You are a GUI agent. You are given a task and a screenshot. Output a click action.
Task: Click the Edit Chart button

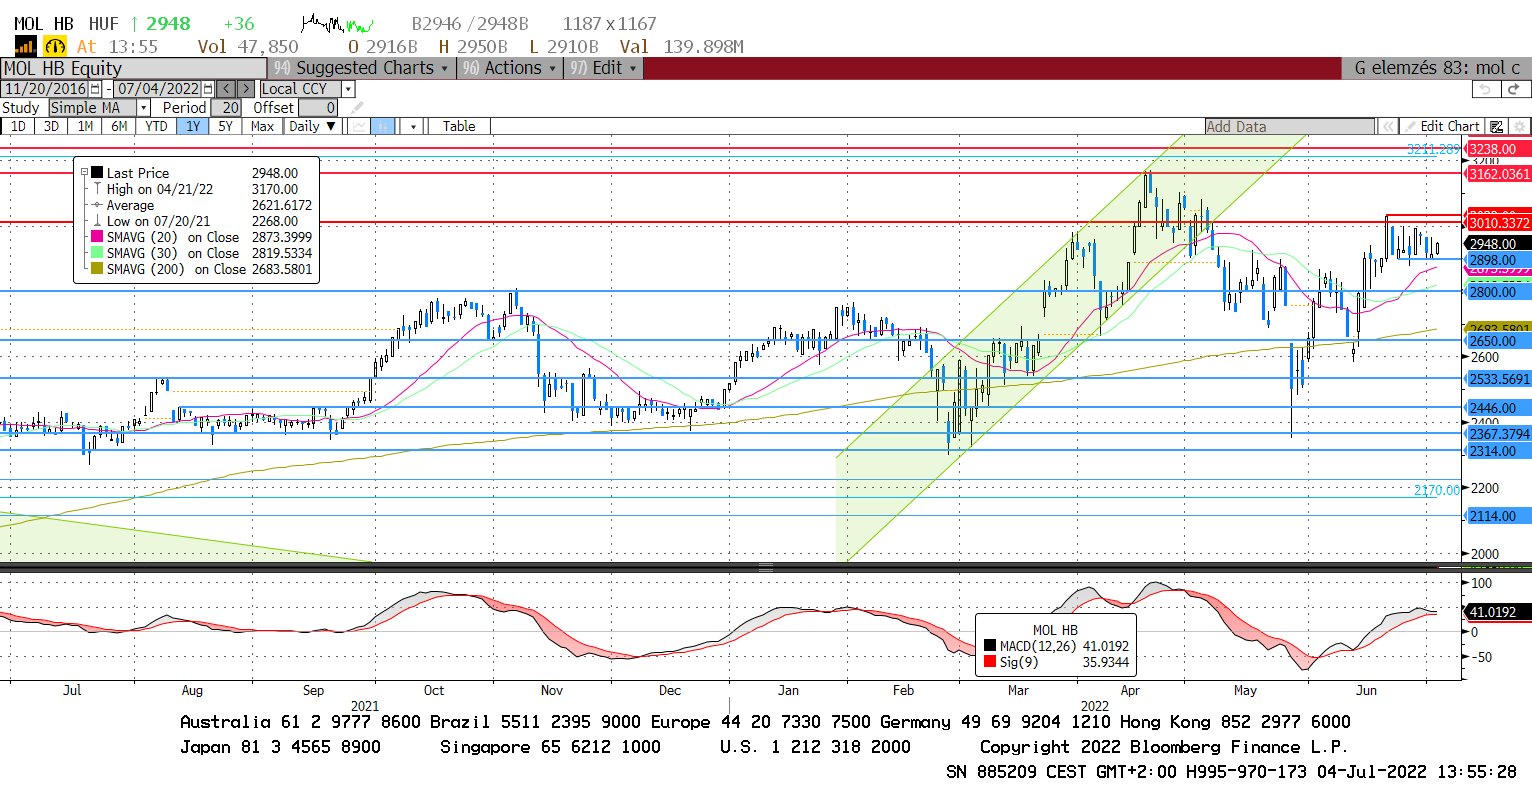point(1440,126)
